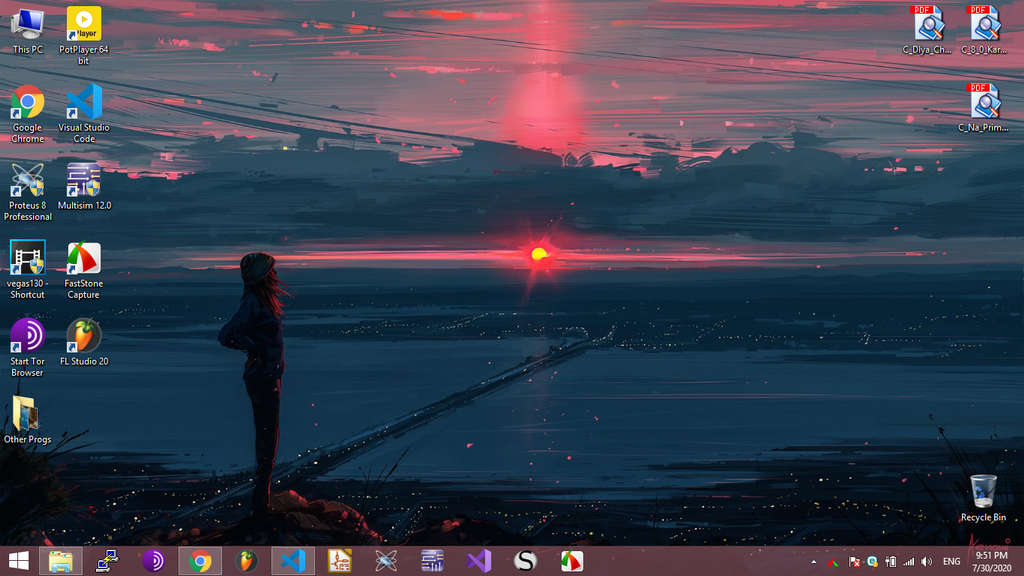Open yellow circuit schematic app in taskbar
This screenshot has height=576, width=1024.
point(340,561)
